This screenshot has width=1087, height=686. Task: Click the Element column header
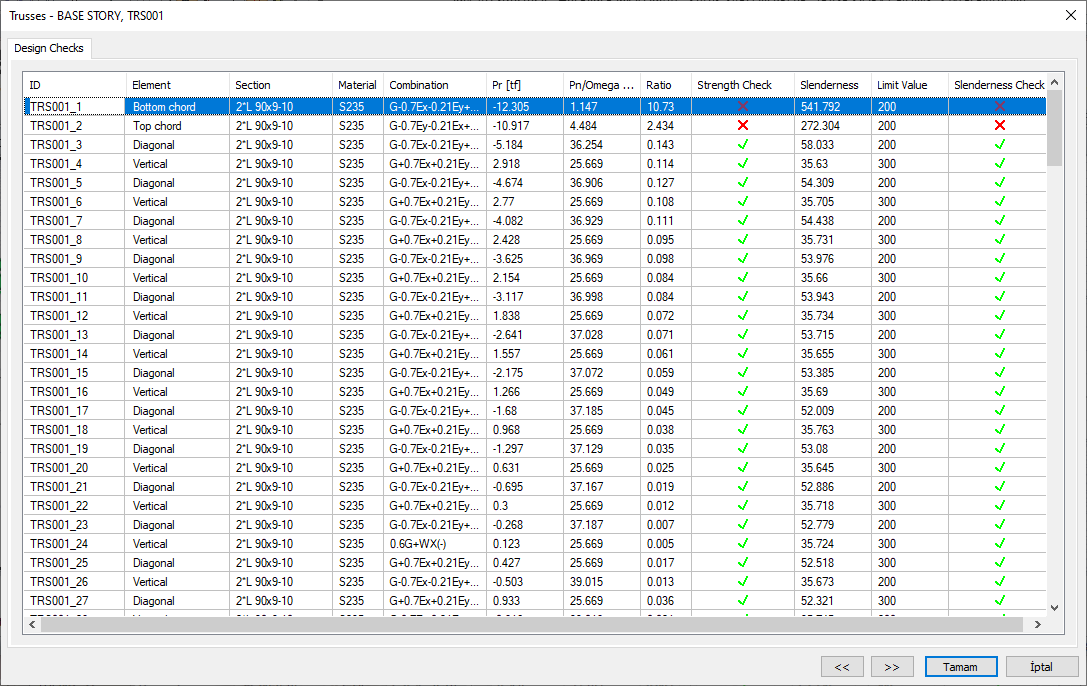[152, 85]
